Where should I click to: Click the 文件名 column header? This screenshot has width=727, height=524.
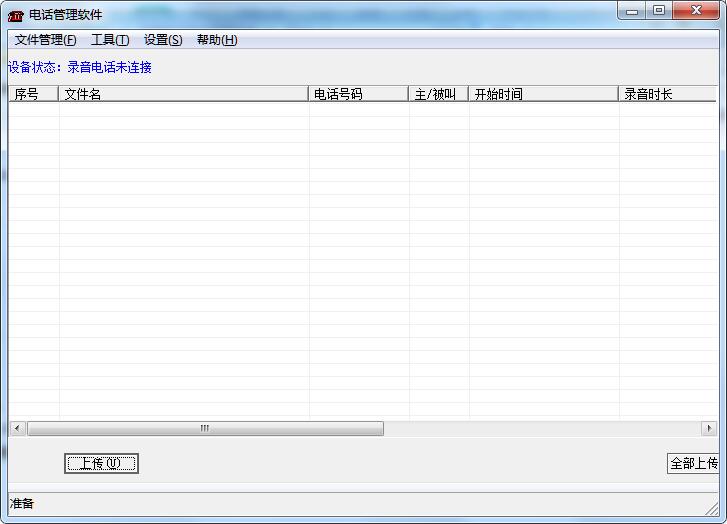[184, 94]
